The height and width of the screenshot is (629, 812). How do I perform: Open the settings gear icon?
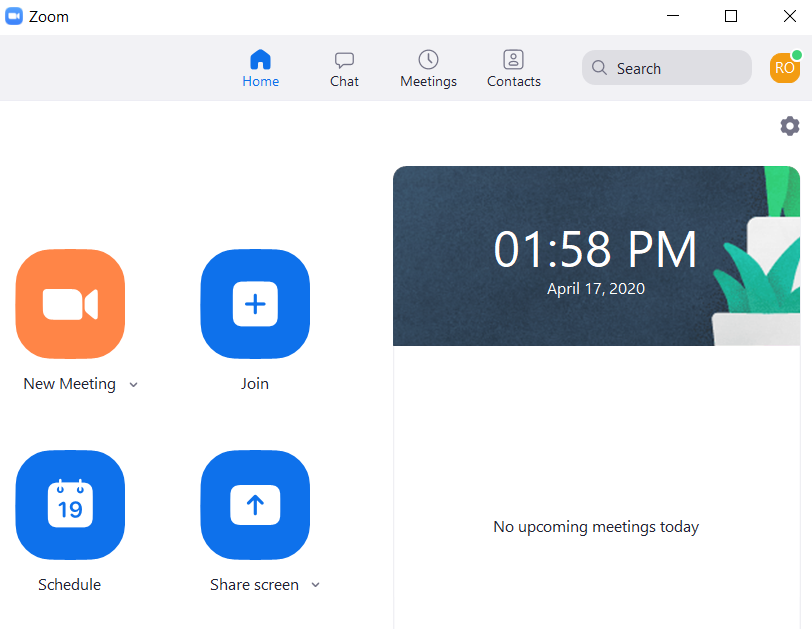(x=790, y=126)
